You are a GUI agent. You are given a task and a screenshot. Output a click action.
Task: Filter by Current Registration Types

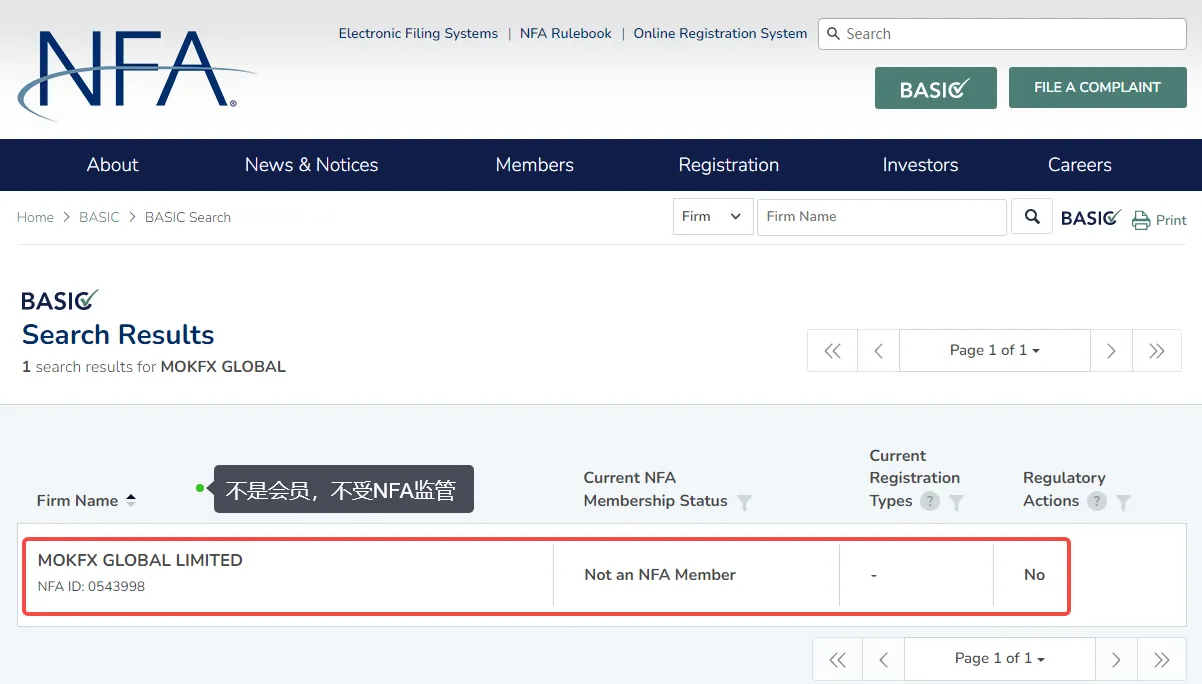click(956, 502)
